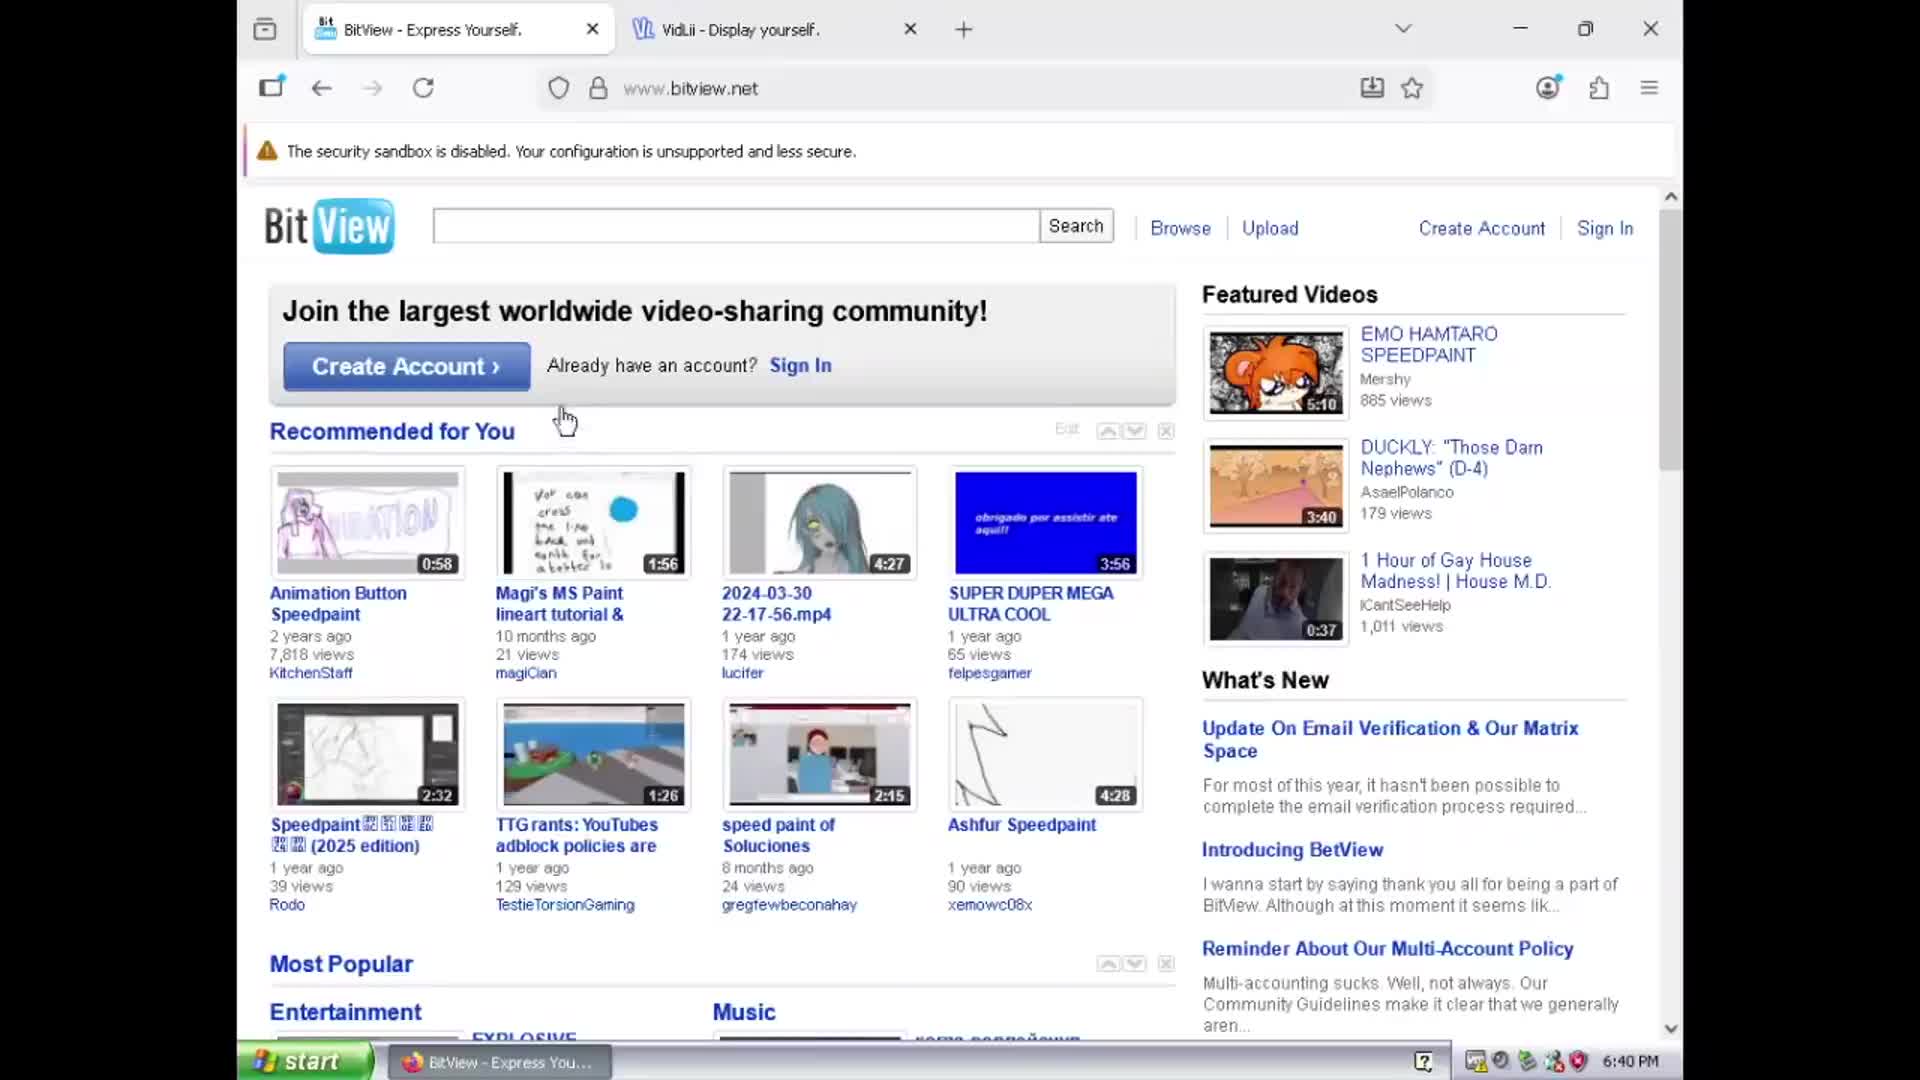Visit uploader KitchenStaff's channel
The height and width of the screenshot is (1080, 1920).
[311, 673]
